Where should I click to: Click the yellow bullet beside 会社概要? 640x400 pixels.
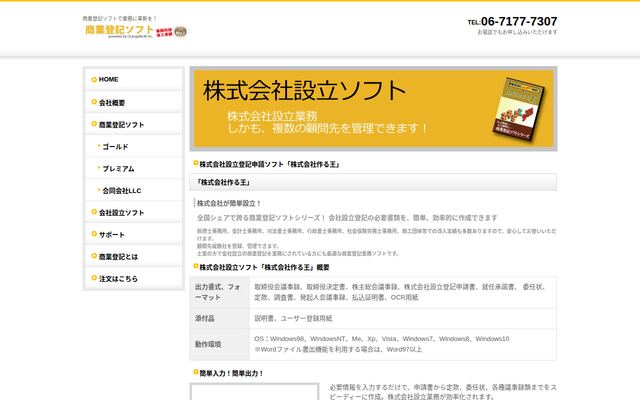(94, 102)
